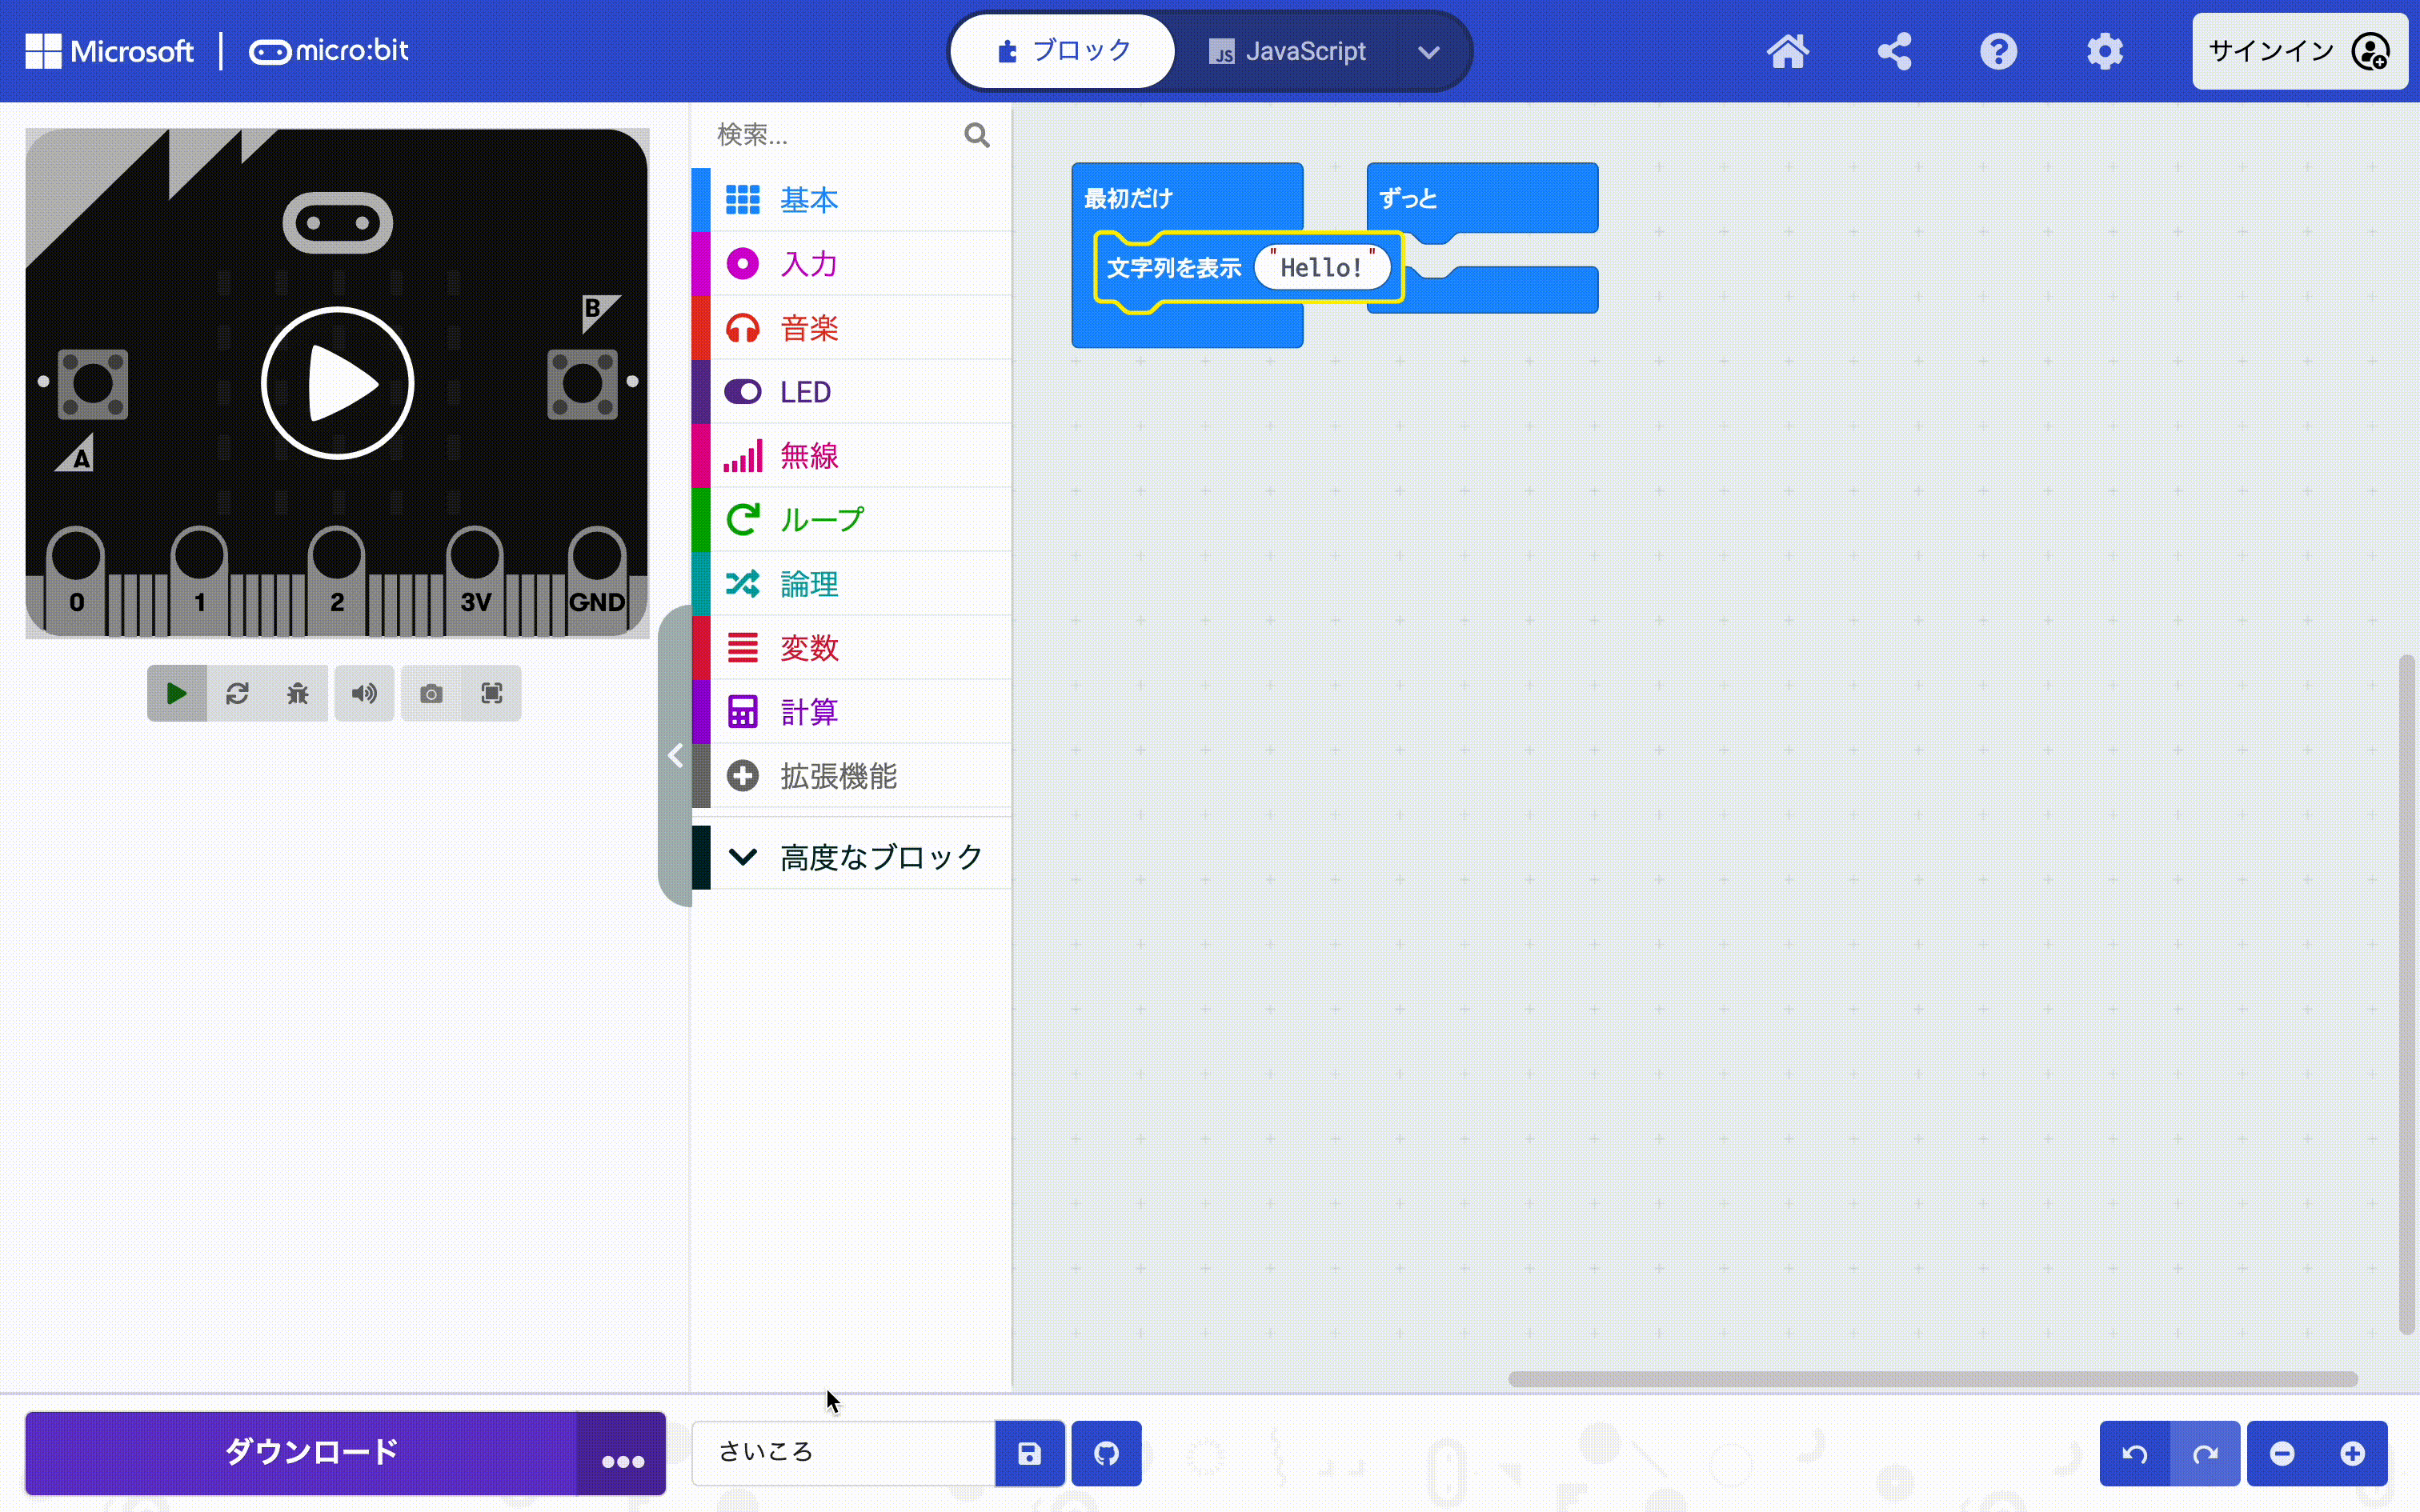Open the 基本 block category
The width and height of the screenshot is (2420, 1512).
click(852, 200)
